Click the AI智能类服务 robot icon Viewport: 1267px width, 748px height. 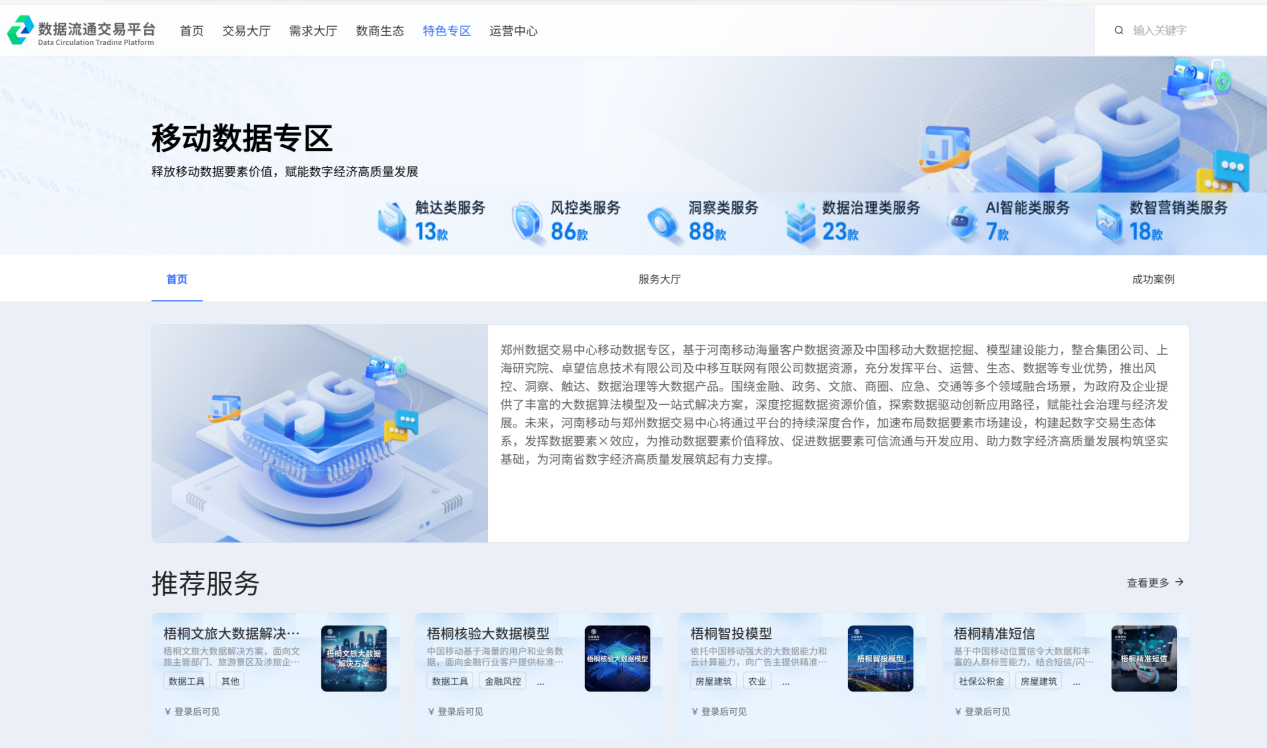click(x=962, y=223)
